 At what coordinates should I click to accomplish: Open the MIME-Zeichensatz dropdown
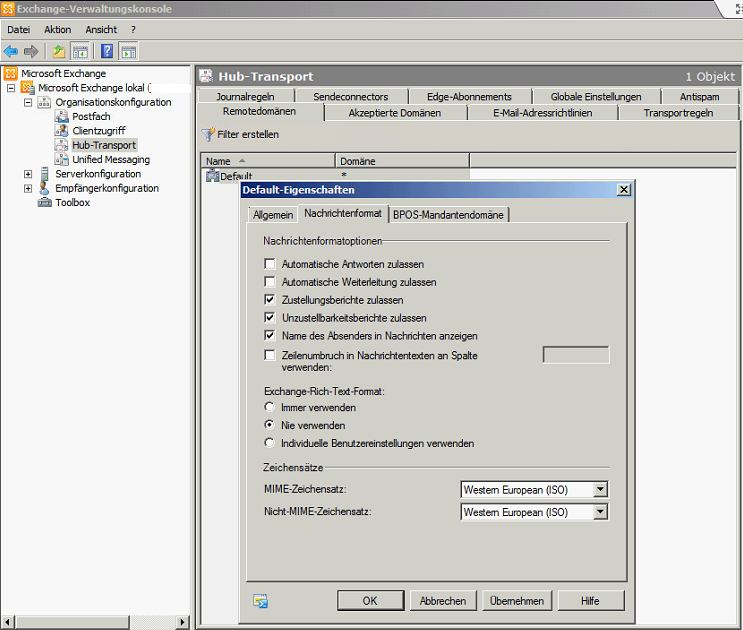coord(600,489)
